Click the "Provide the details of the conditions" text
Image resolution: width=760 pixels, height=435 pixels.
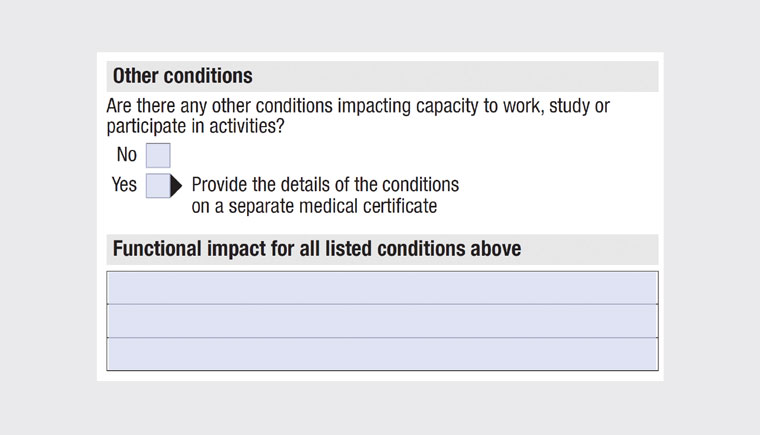[325, 185]
